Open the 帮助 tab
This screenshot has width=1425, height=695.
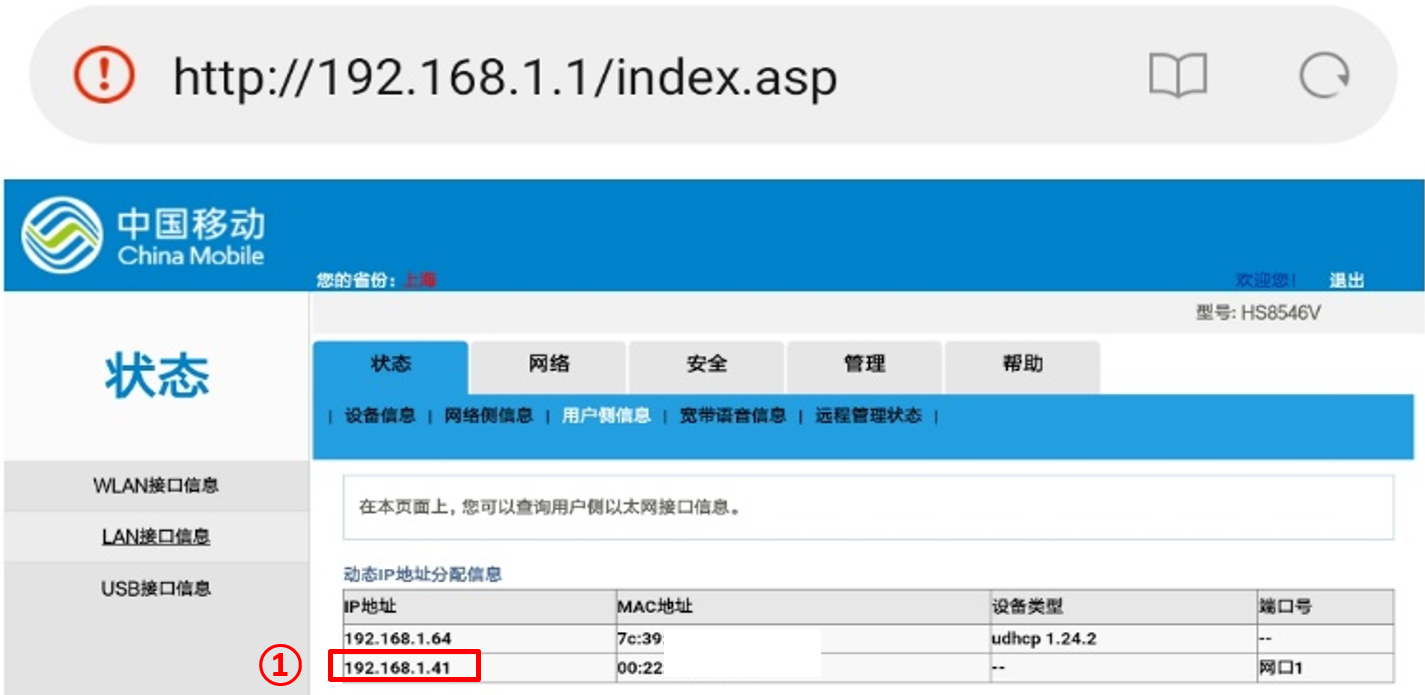[x=1022, y=365]
